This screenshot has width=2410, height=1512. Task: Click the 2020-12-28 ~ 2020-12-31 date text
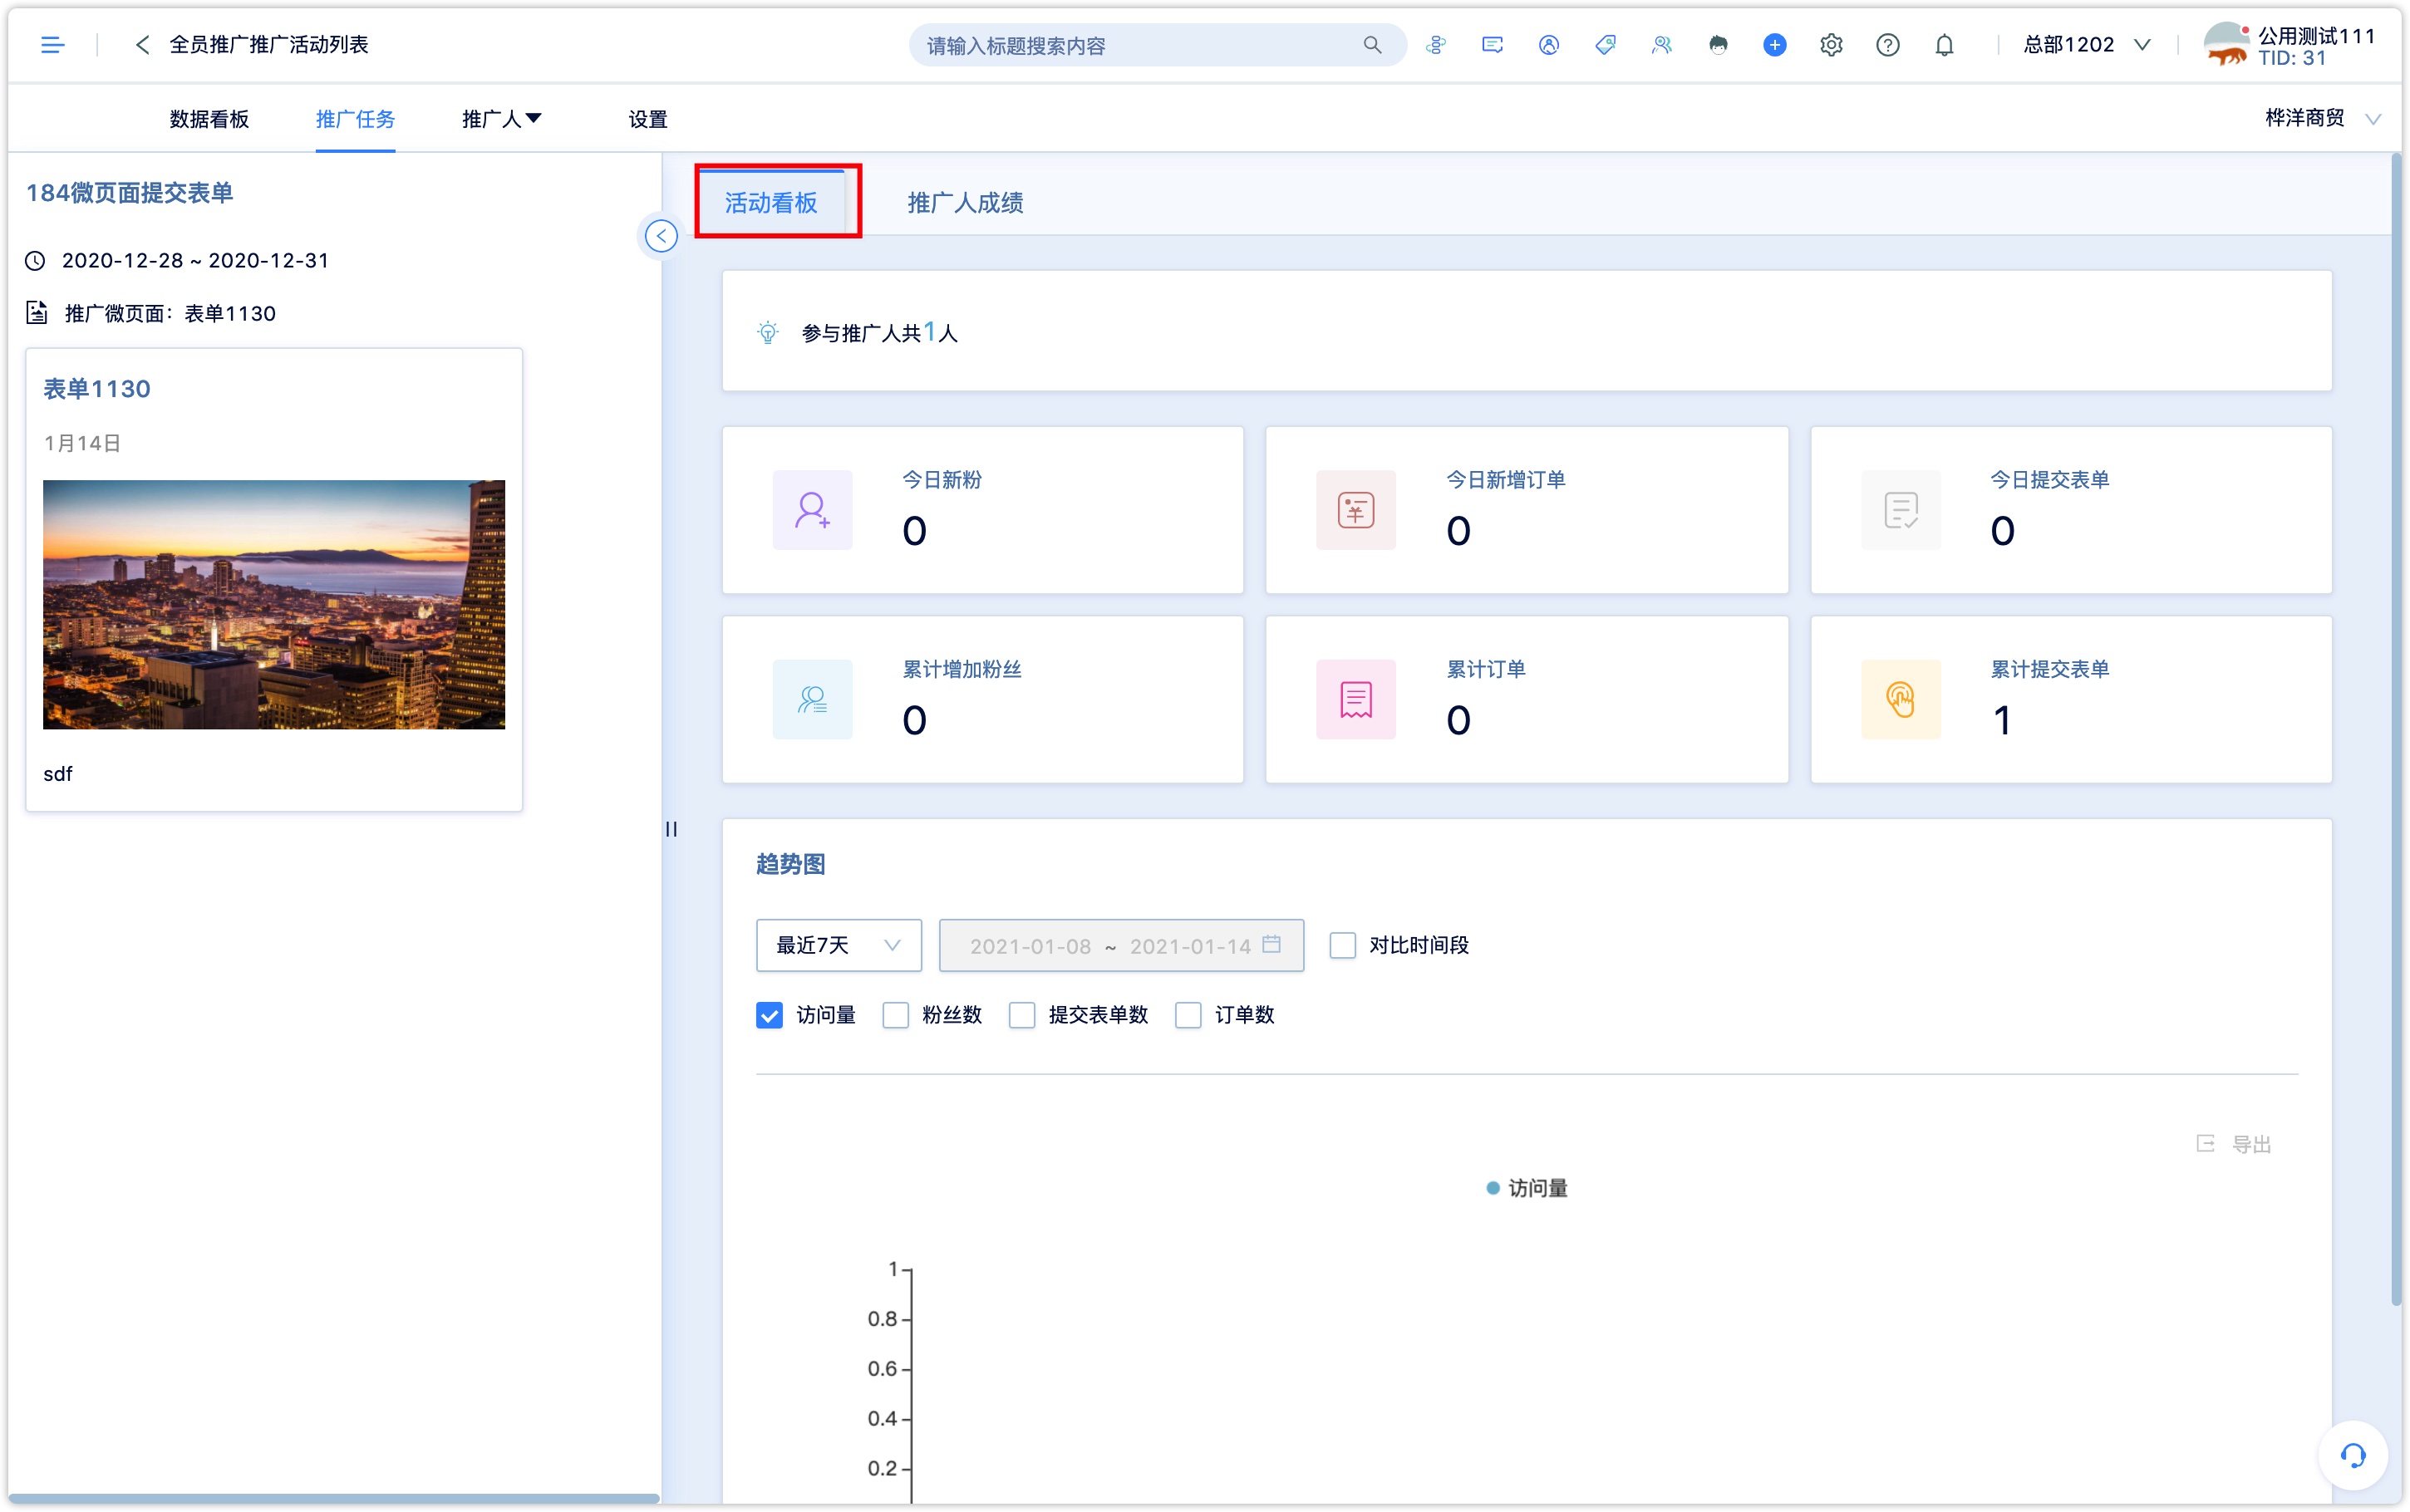[x=195, y=261]
